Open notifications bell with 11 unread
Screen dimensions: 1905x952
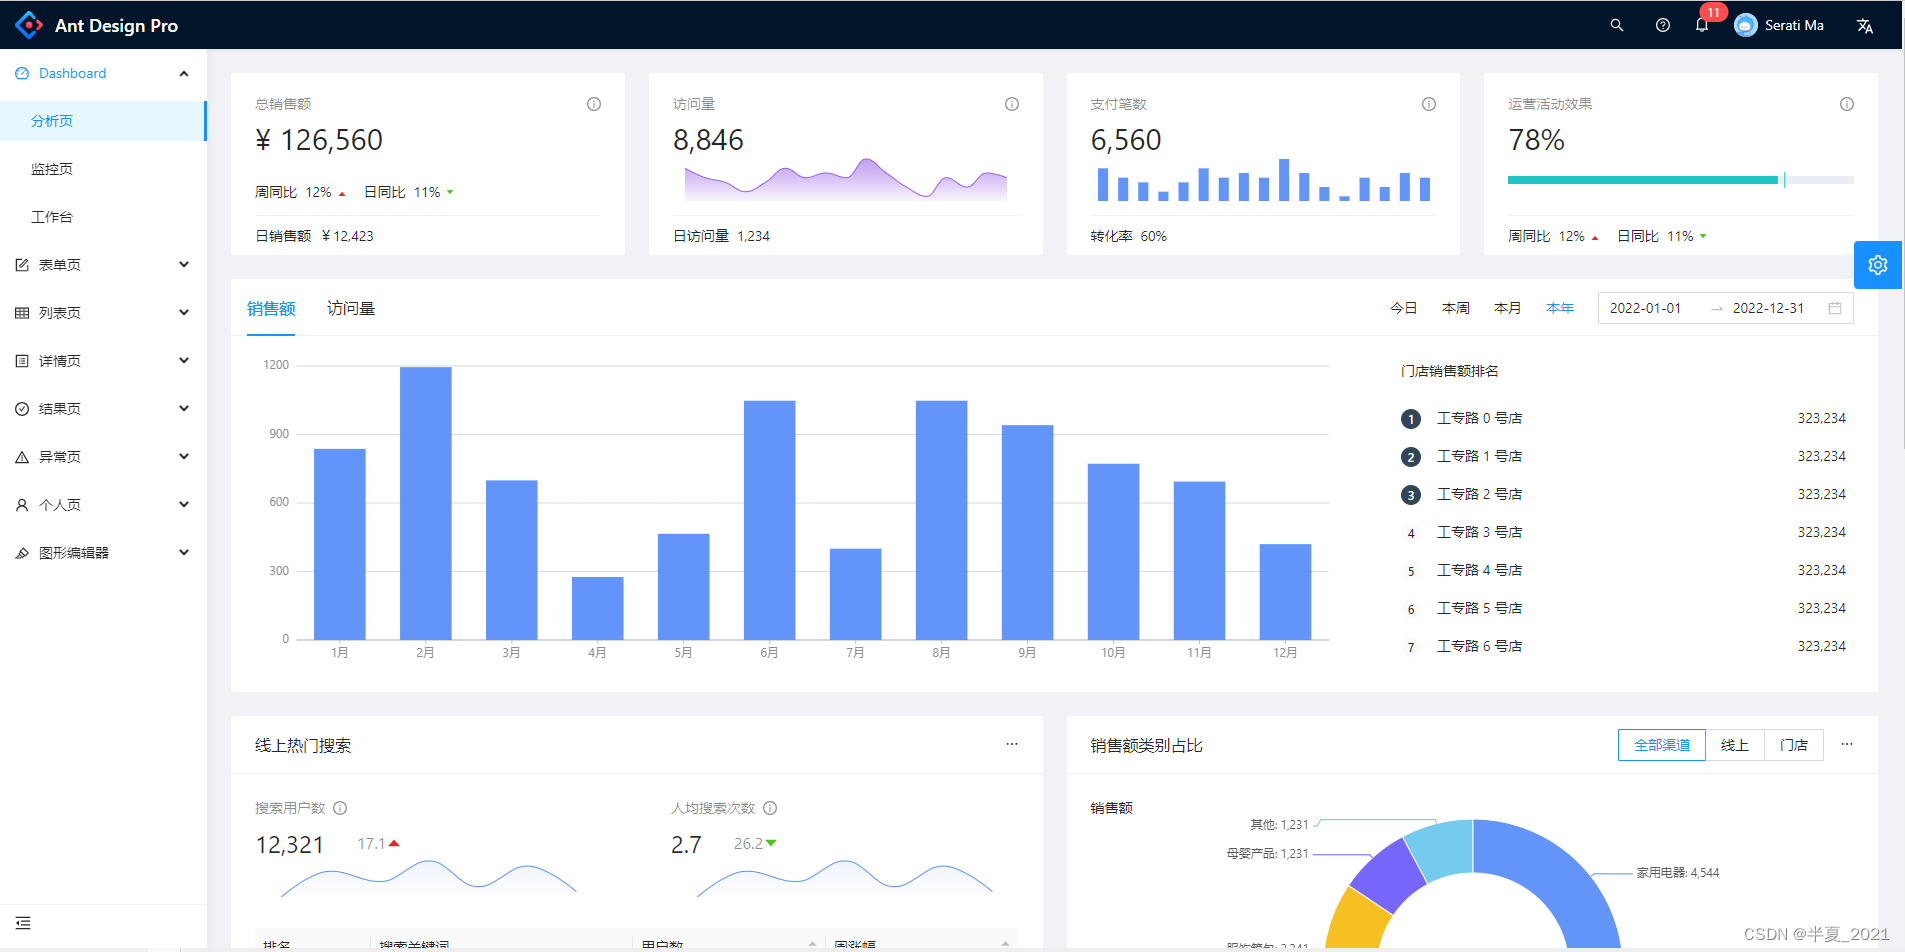[1702, 25]
